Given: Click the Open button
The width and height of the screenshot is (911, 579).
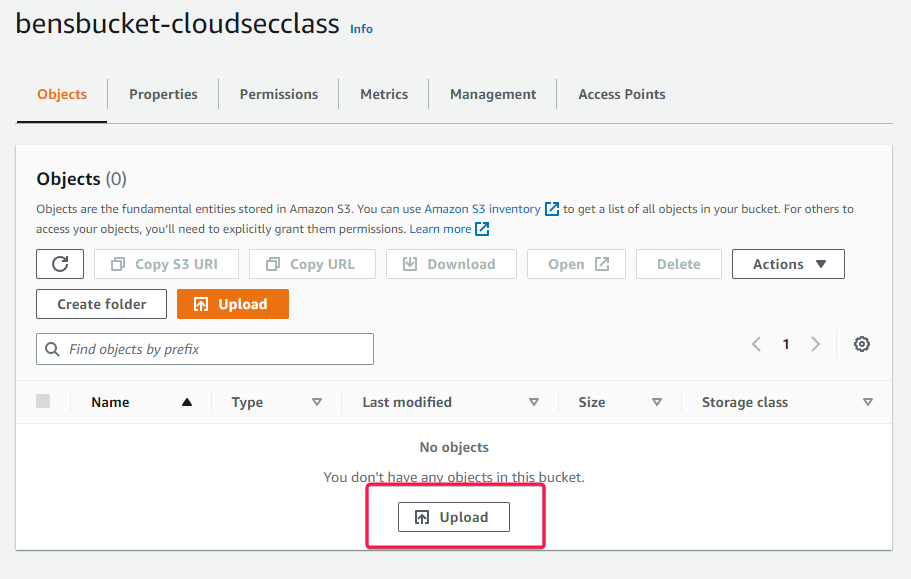Looking at the screenshot, I should (x=576, y=264).
